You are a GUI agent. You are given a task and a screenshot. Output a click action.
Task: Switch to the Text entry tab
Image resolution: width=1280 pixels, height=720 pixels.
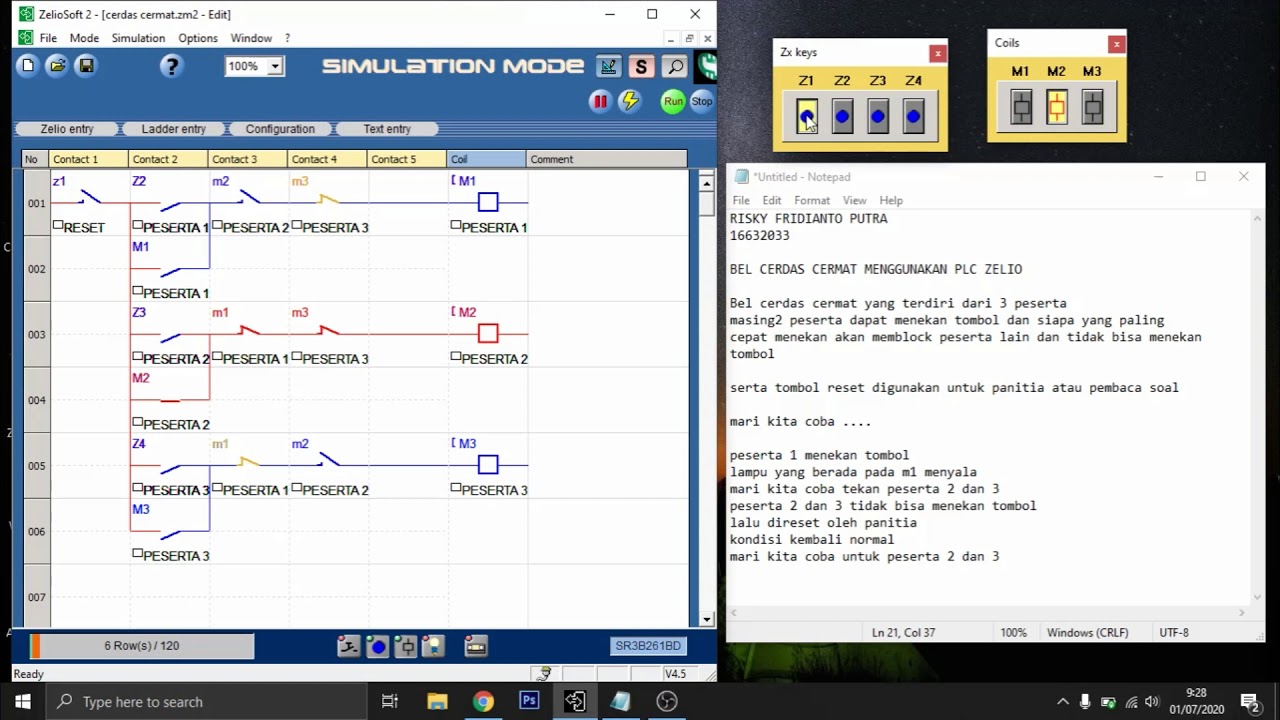(x=387, y=129)
